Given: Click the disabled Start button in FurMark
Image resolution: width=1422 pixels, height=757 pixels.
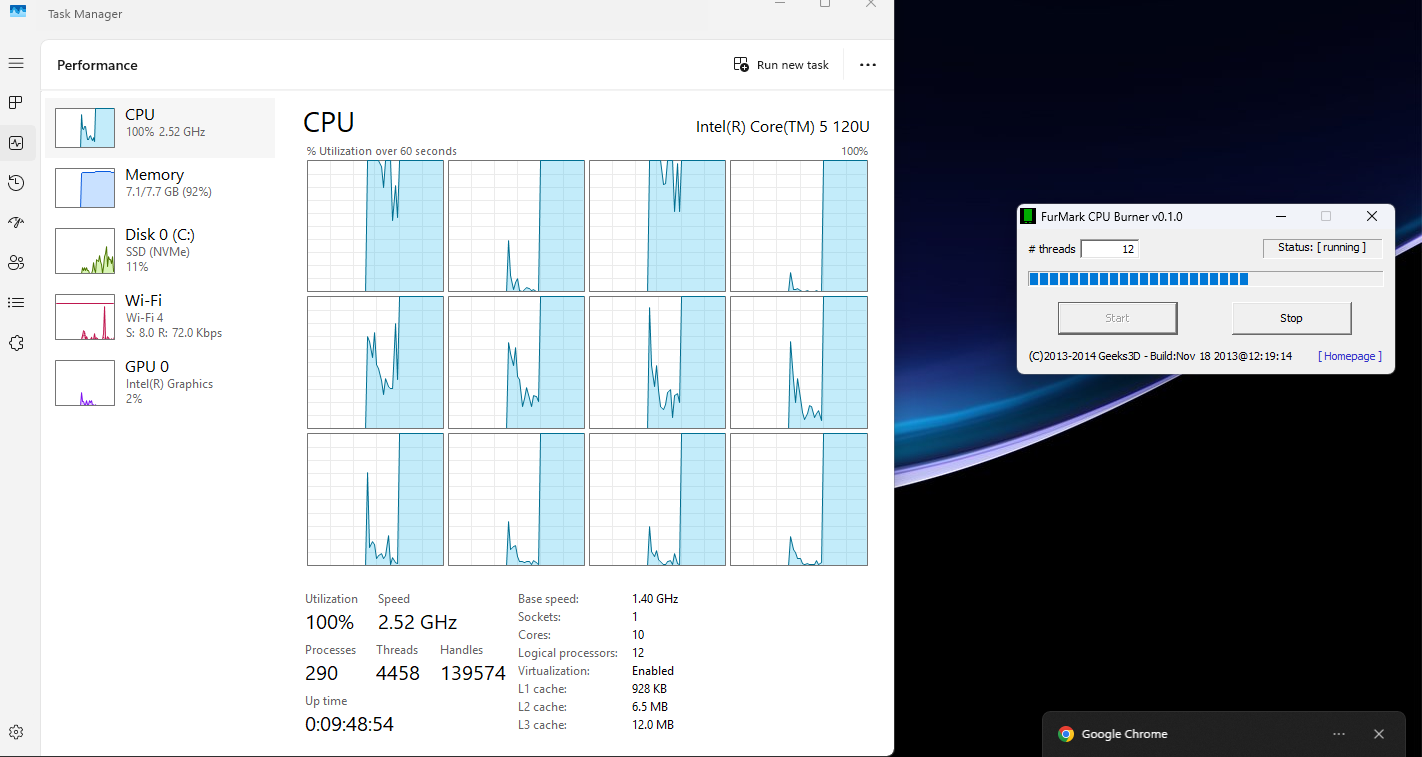Looking at the screenshot, I should click(x=1117, y=318).
